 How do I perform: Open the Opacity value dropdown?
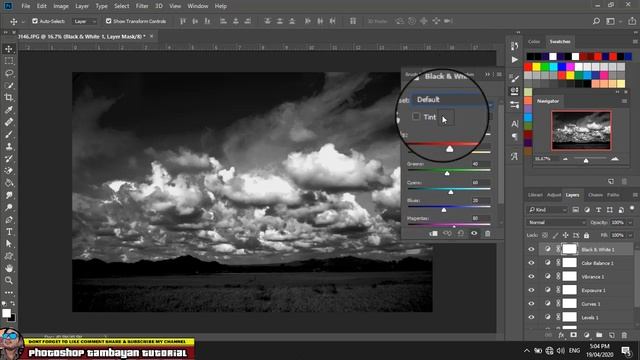(631, 222)
